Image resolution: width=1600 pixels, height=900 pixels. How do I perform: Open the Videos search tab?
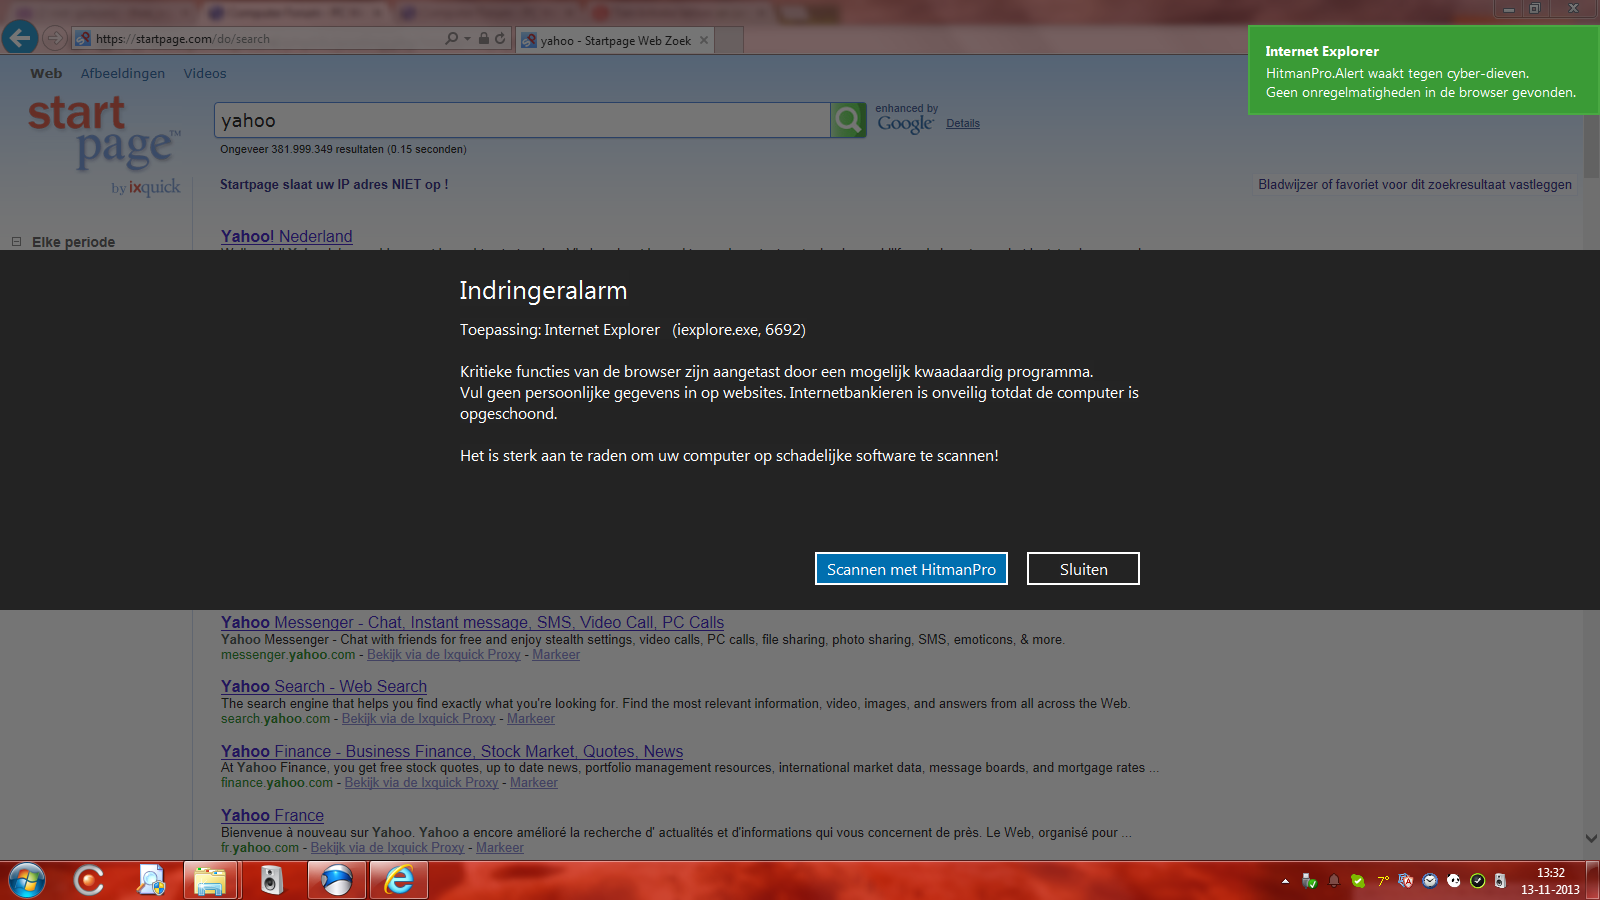[x=205, y=73]
